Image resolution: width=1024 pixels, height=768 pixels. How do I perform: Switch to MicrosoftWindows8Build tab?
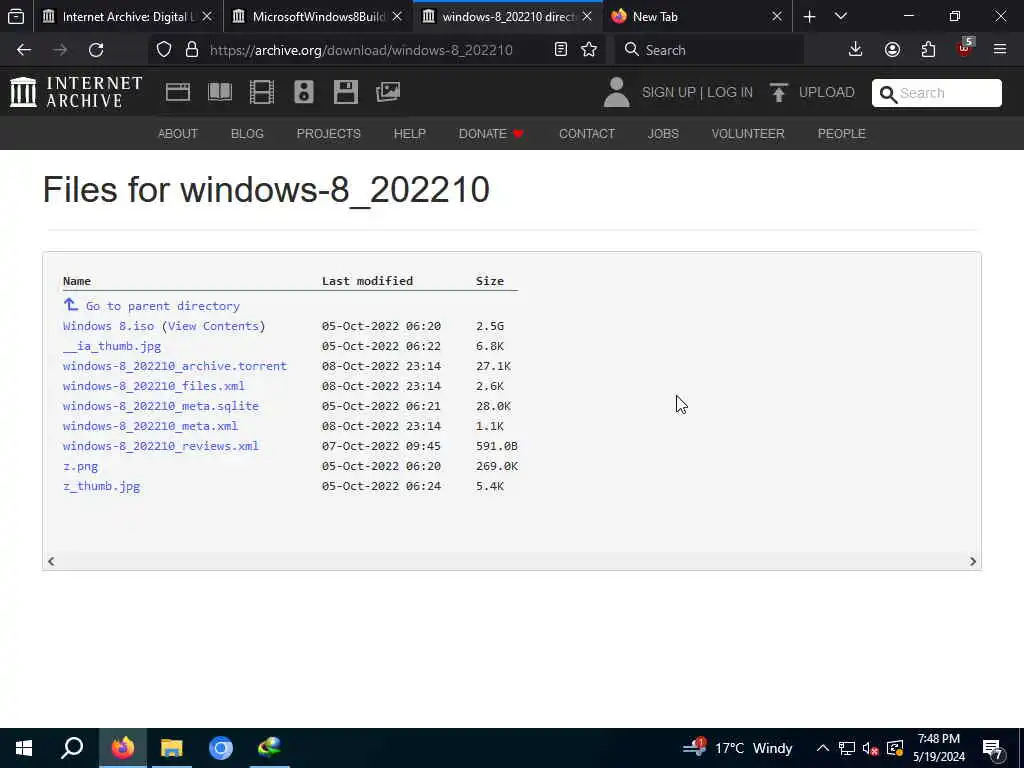click(x=318, y=17)
